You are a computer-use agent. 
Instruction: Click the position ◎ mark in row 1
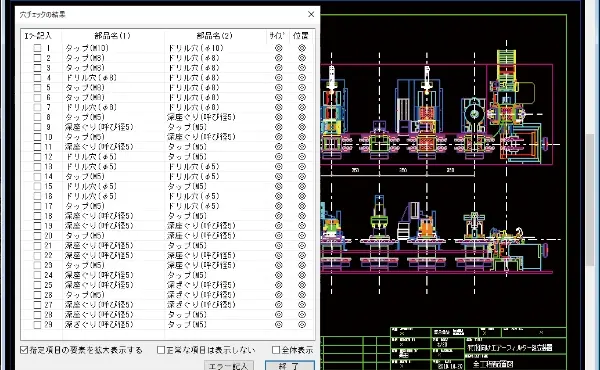coord(302,48)
